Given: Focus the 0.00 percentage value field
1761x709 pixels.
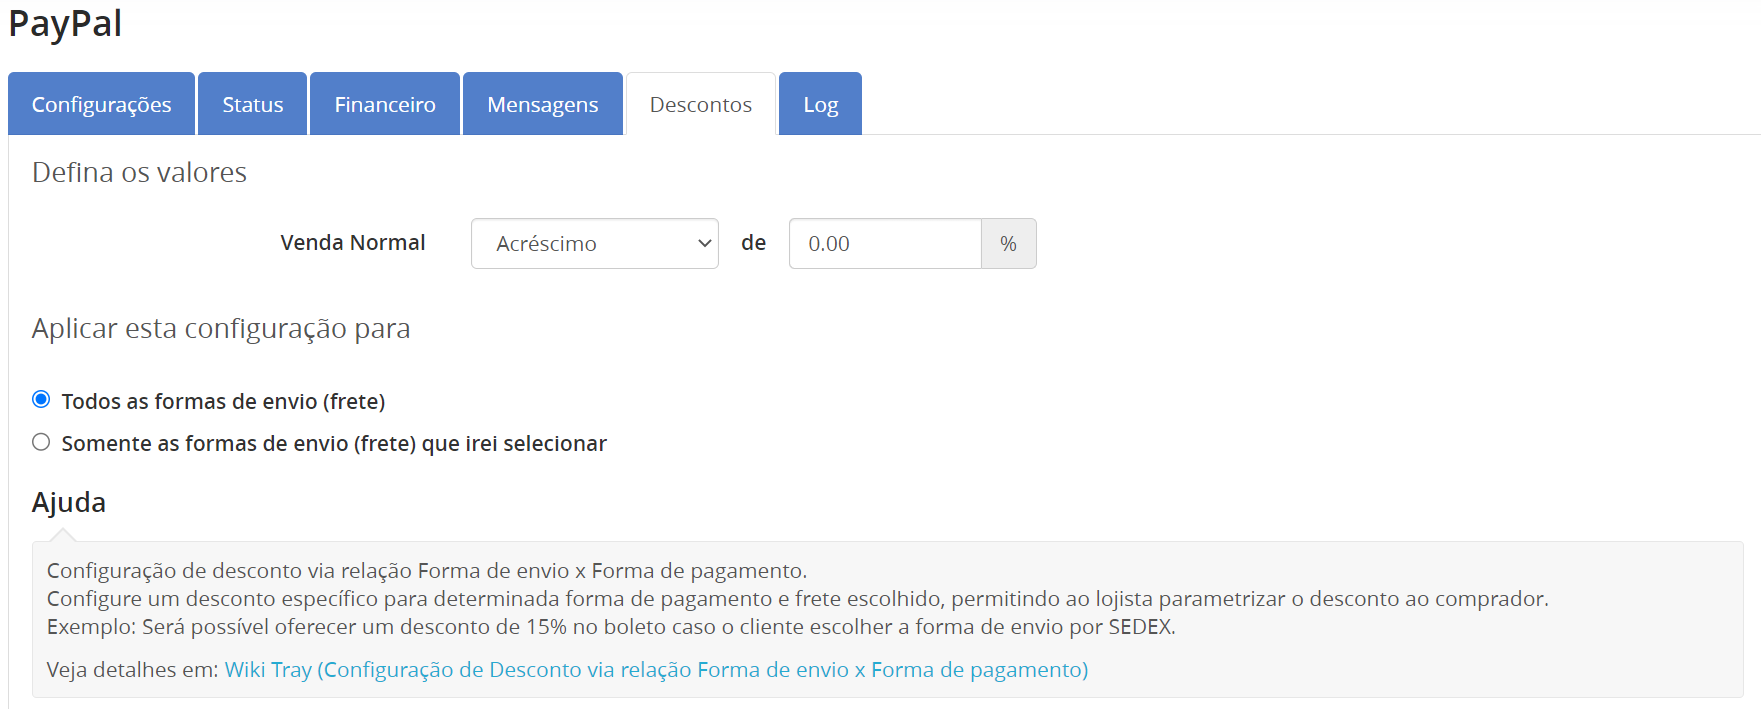Looking at the screenshot, I should (885, 243).
